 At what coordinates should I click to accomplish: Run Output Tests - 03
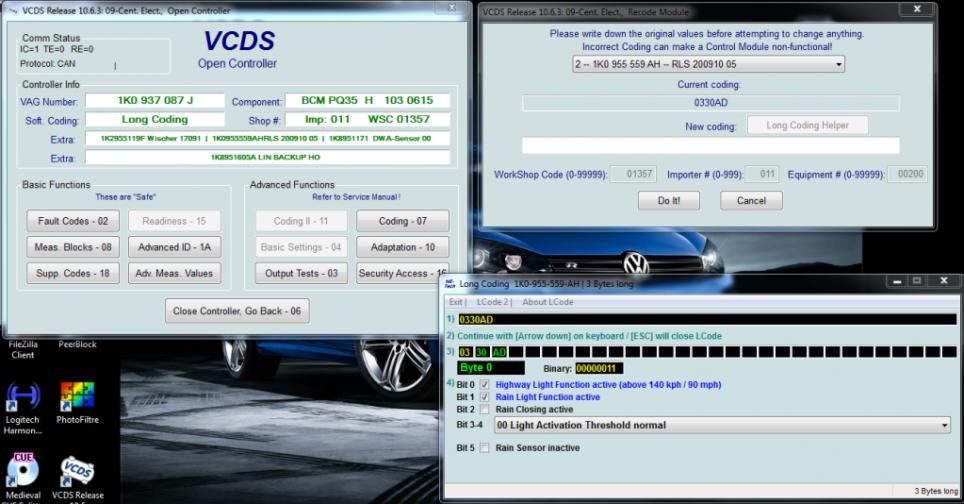coord(301,274)
